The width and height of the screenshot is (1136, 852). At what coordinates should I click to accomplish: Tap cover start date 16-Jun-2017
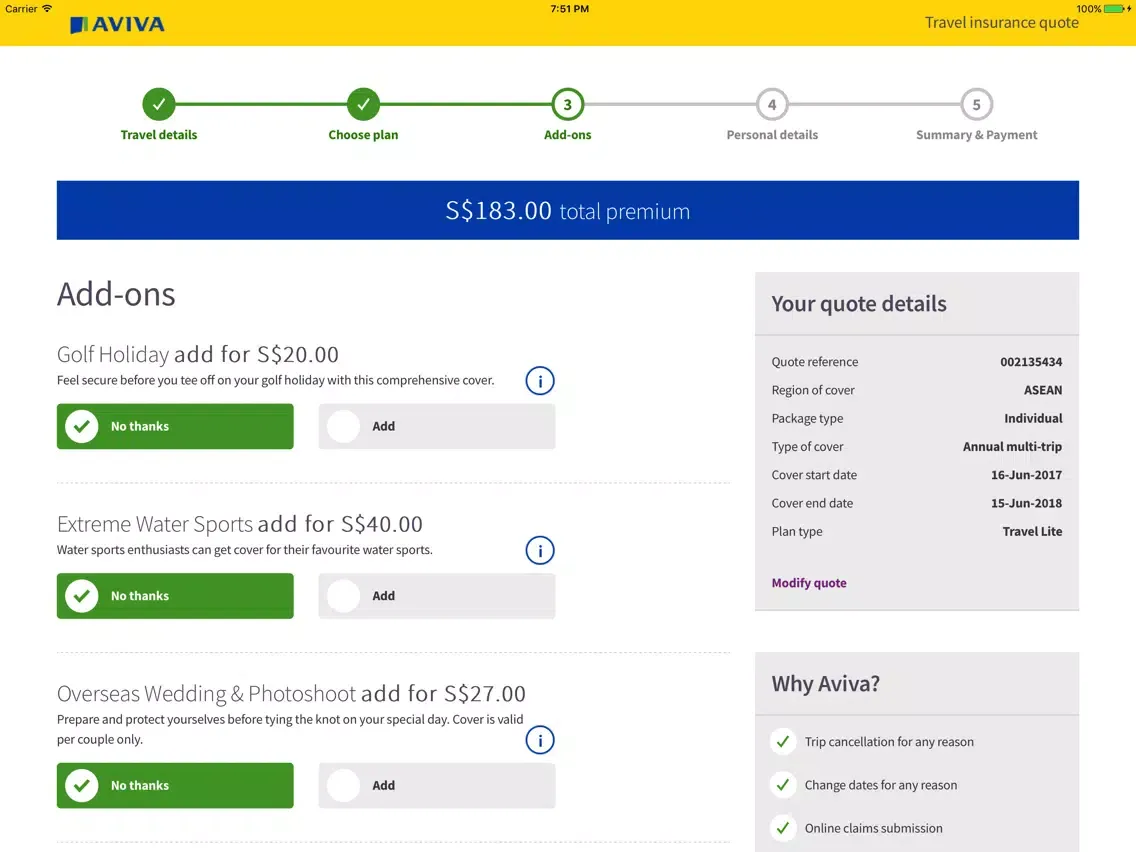click(1026, 475)
